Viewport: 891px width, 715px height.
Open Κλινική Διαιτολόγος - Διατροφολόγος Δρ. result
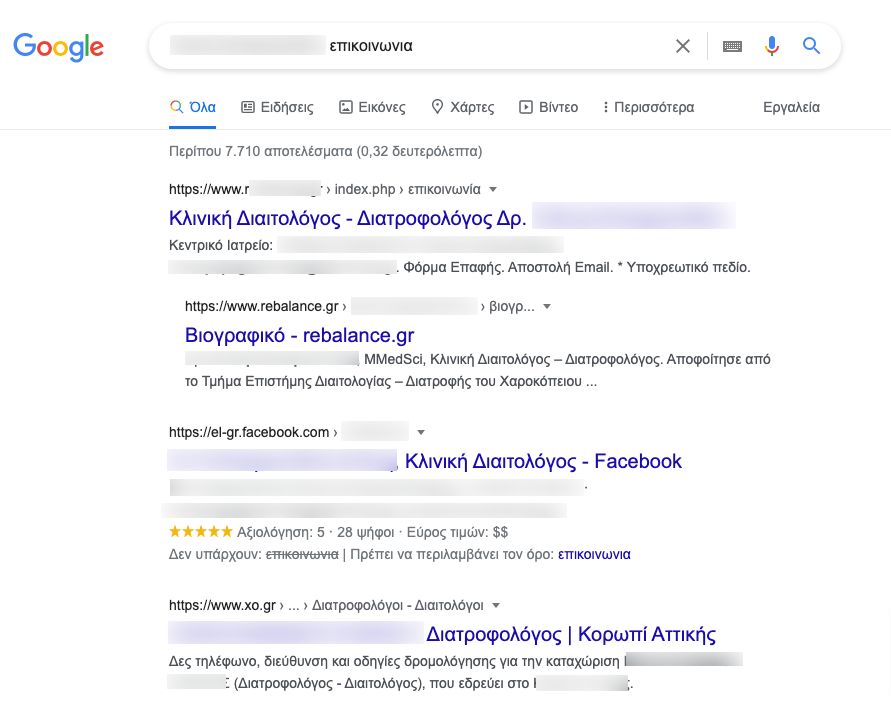pyautogui.click(x=347, y=218)
